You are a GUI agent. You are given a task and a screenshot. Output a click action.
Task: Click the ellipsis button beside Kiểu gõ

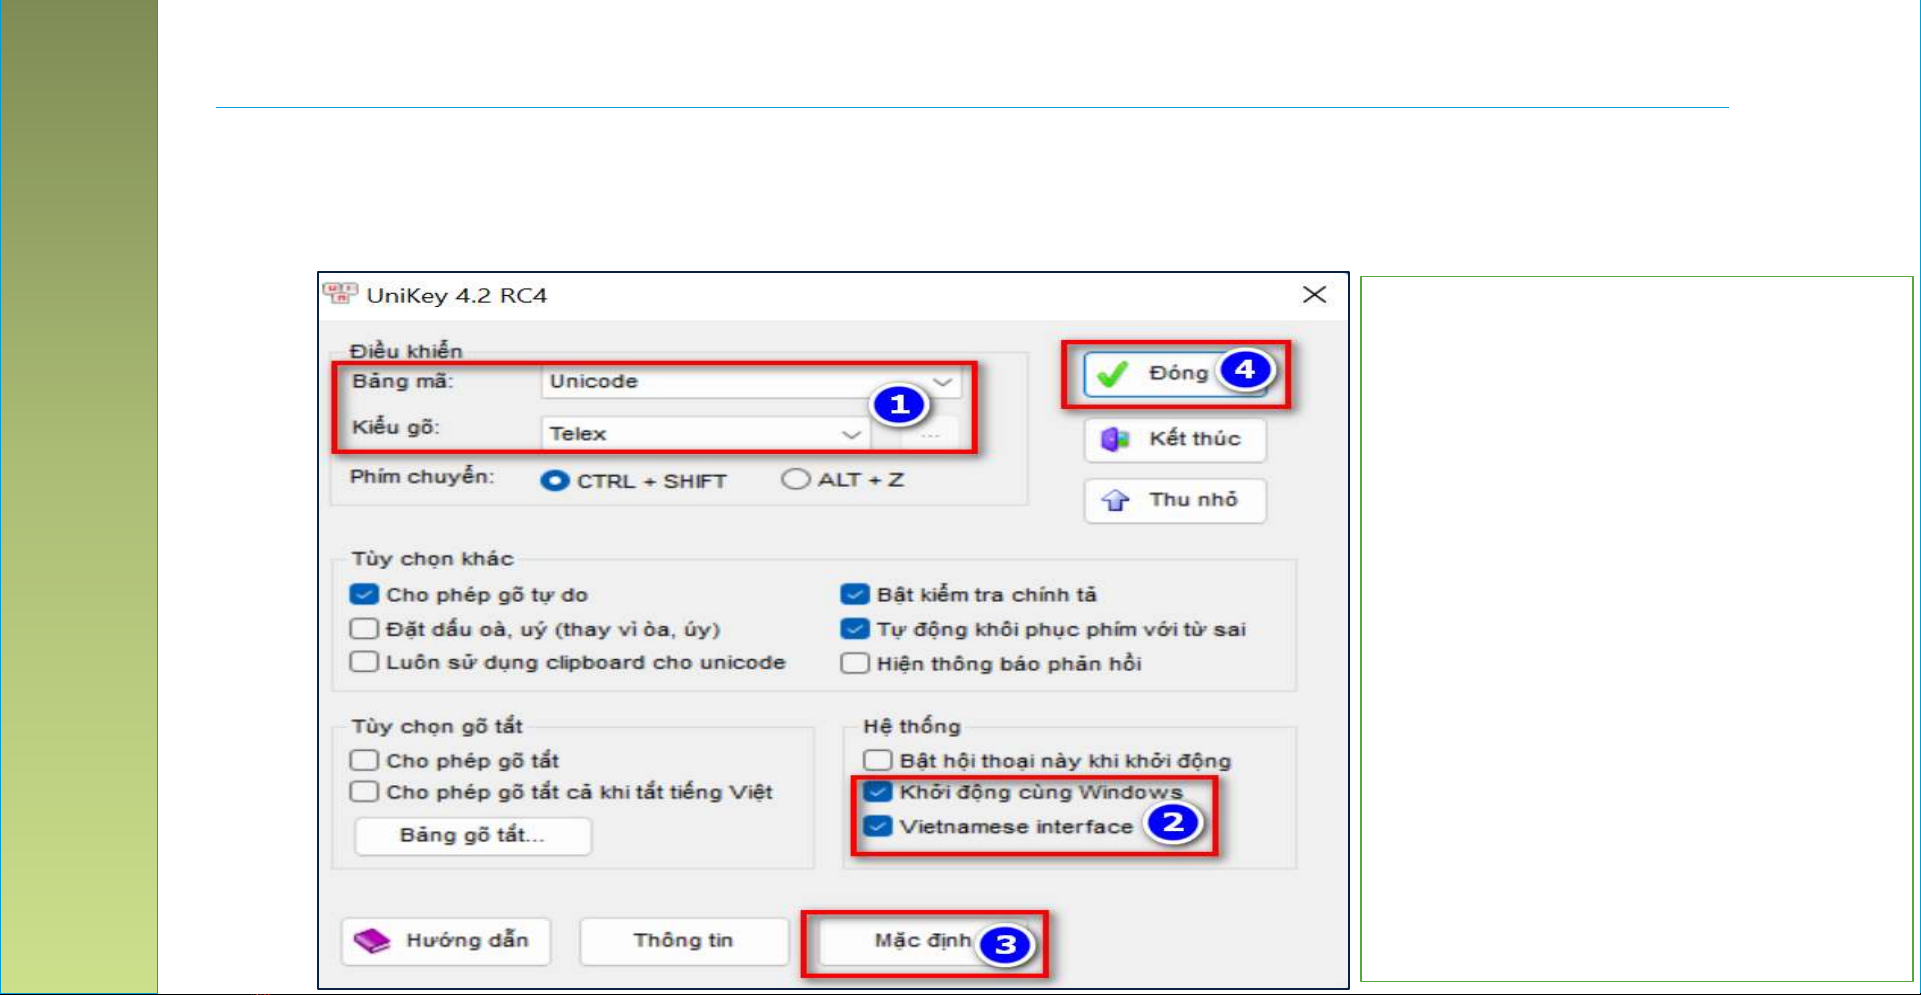tap(930, 434)
